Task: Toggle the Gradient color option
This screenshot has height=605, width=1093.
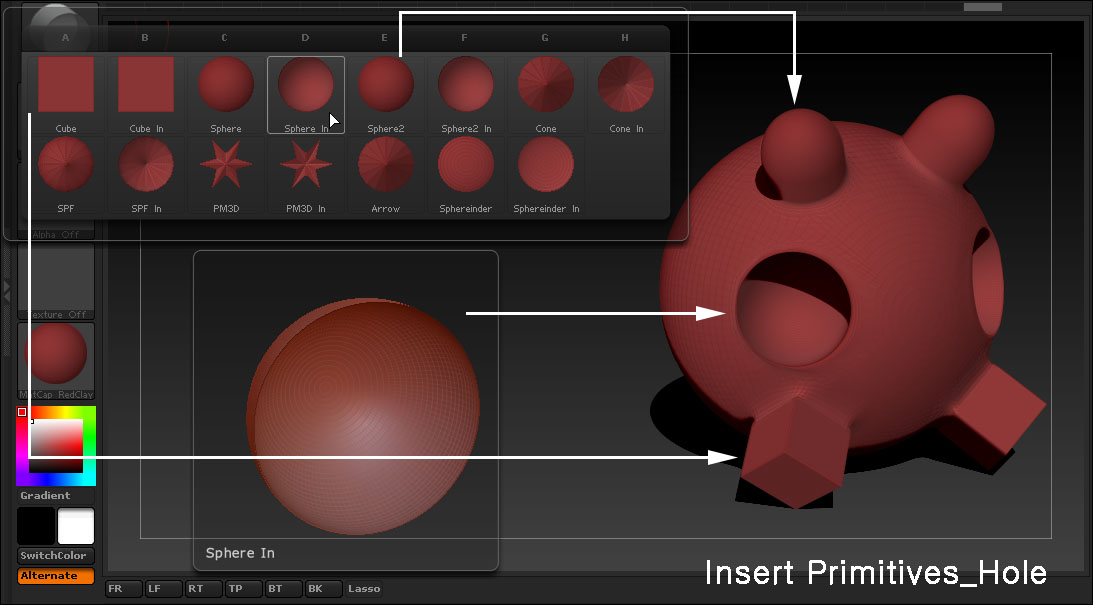Action: 46,496
